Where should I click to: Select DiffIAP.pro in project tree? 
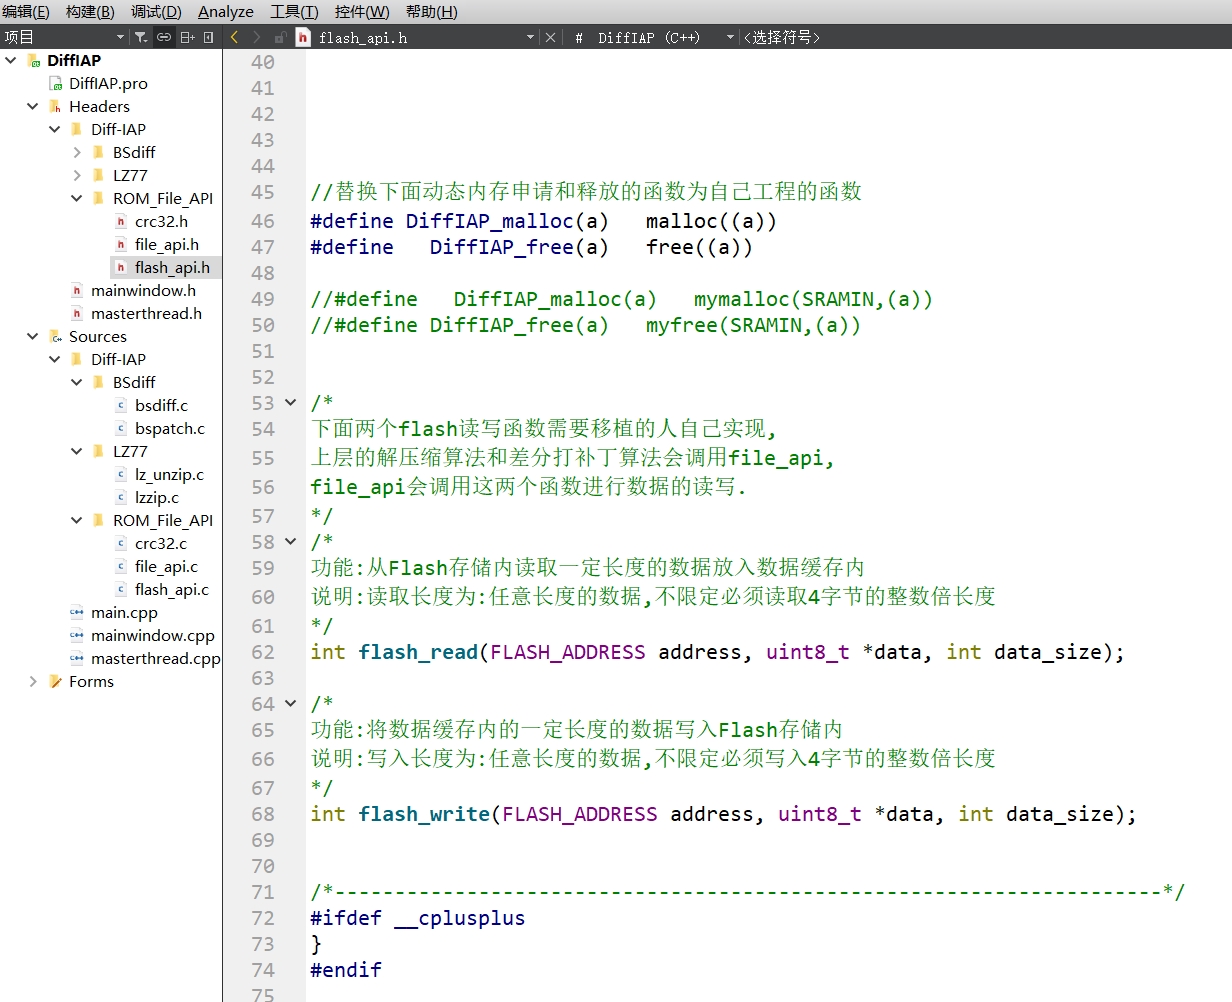[x=108, y=83]
